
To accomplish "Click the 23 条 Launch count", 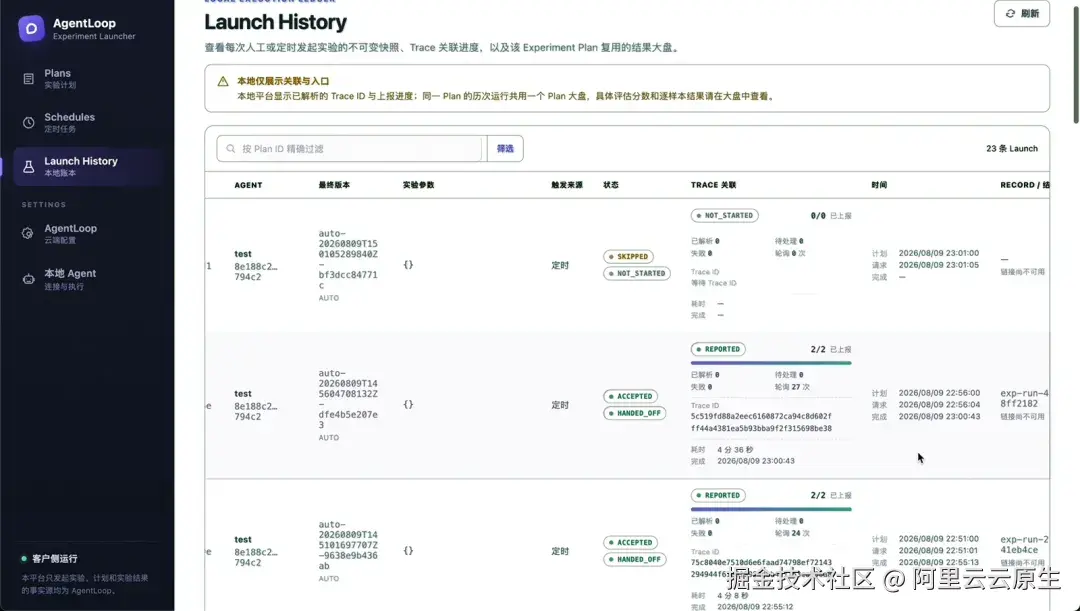I will (x=1012, y=149).
